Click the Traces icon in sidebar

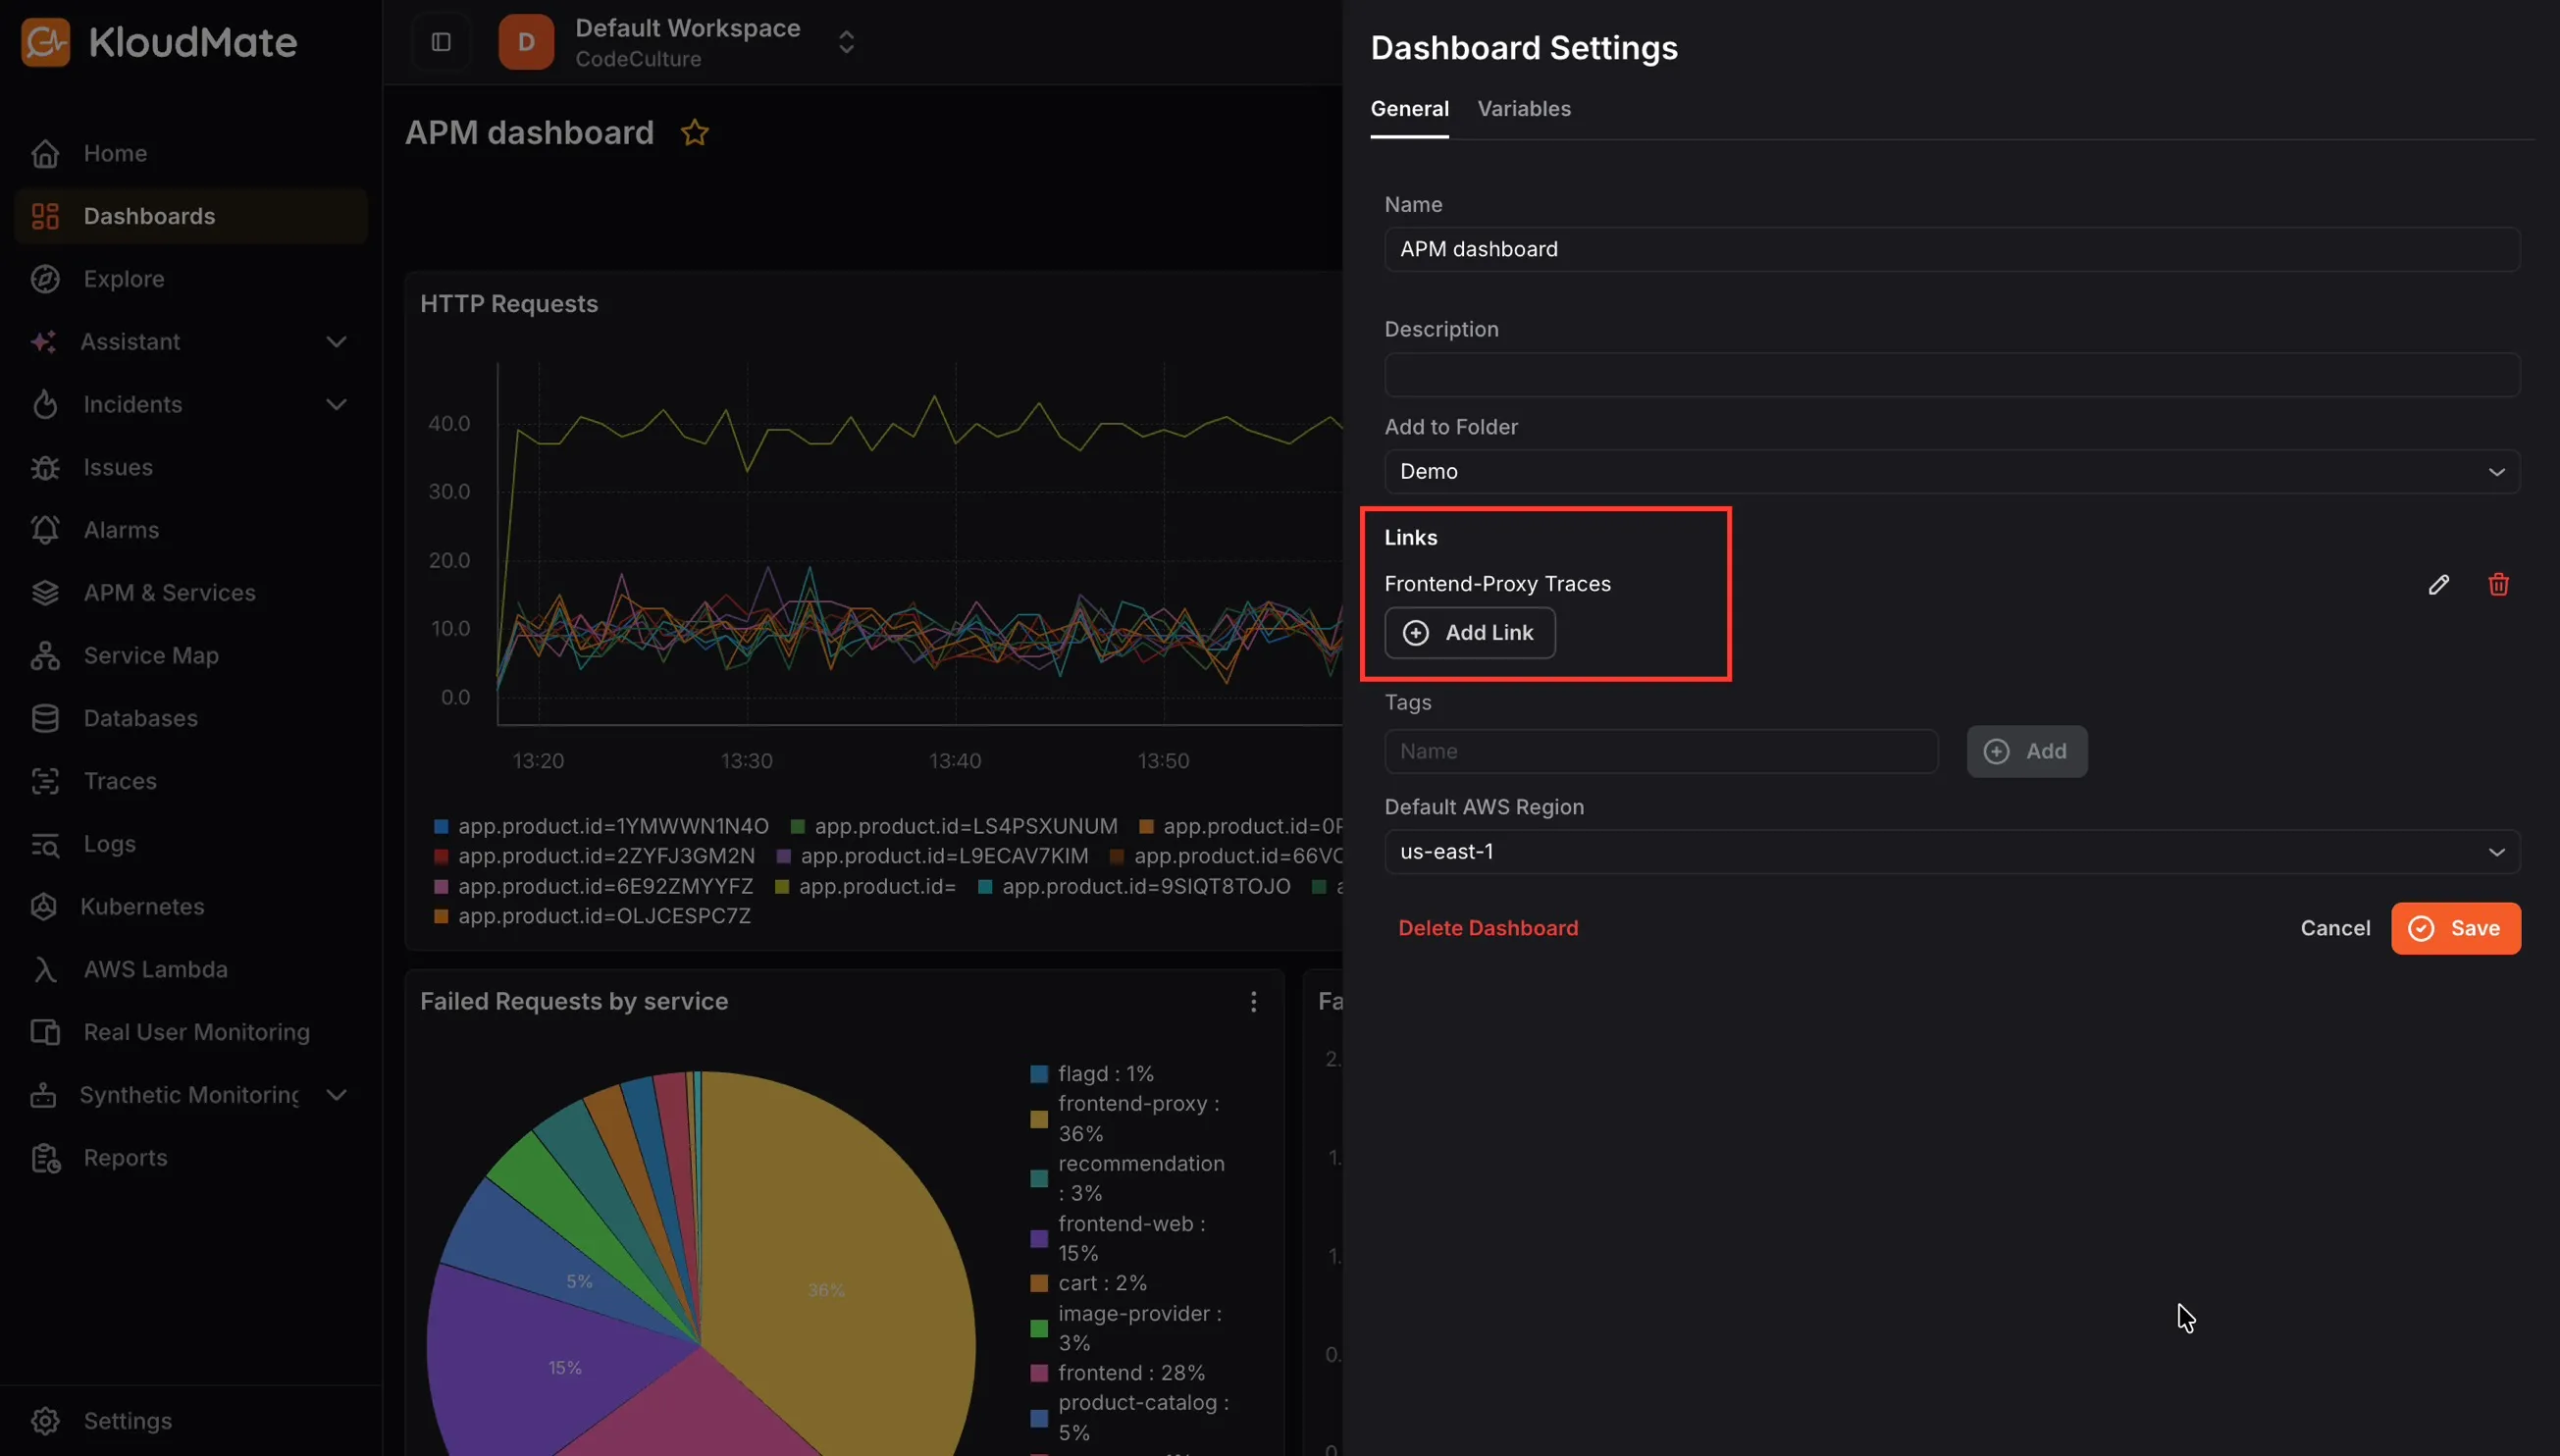(45, 781)
